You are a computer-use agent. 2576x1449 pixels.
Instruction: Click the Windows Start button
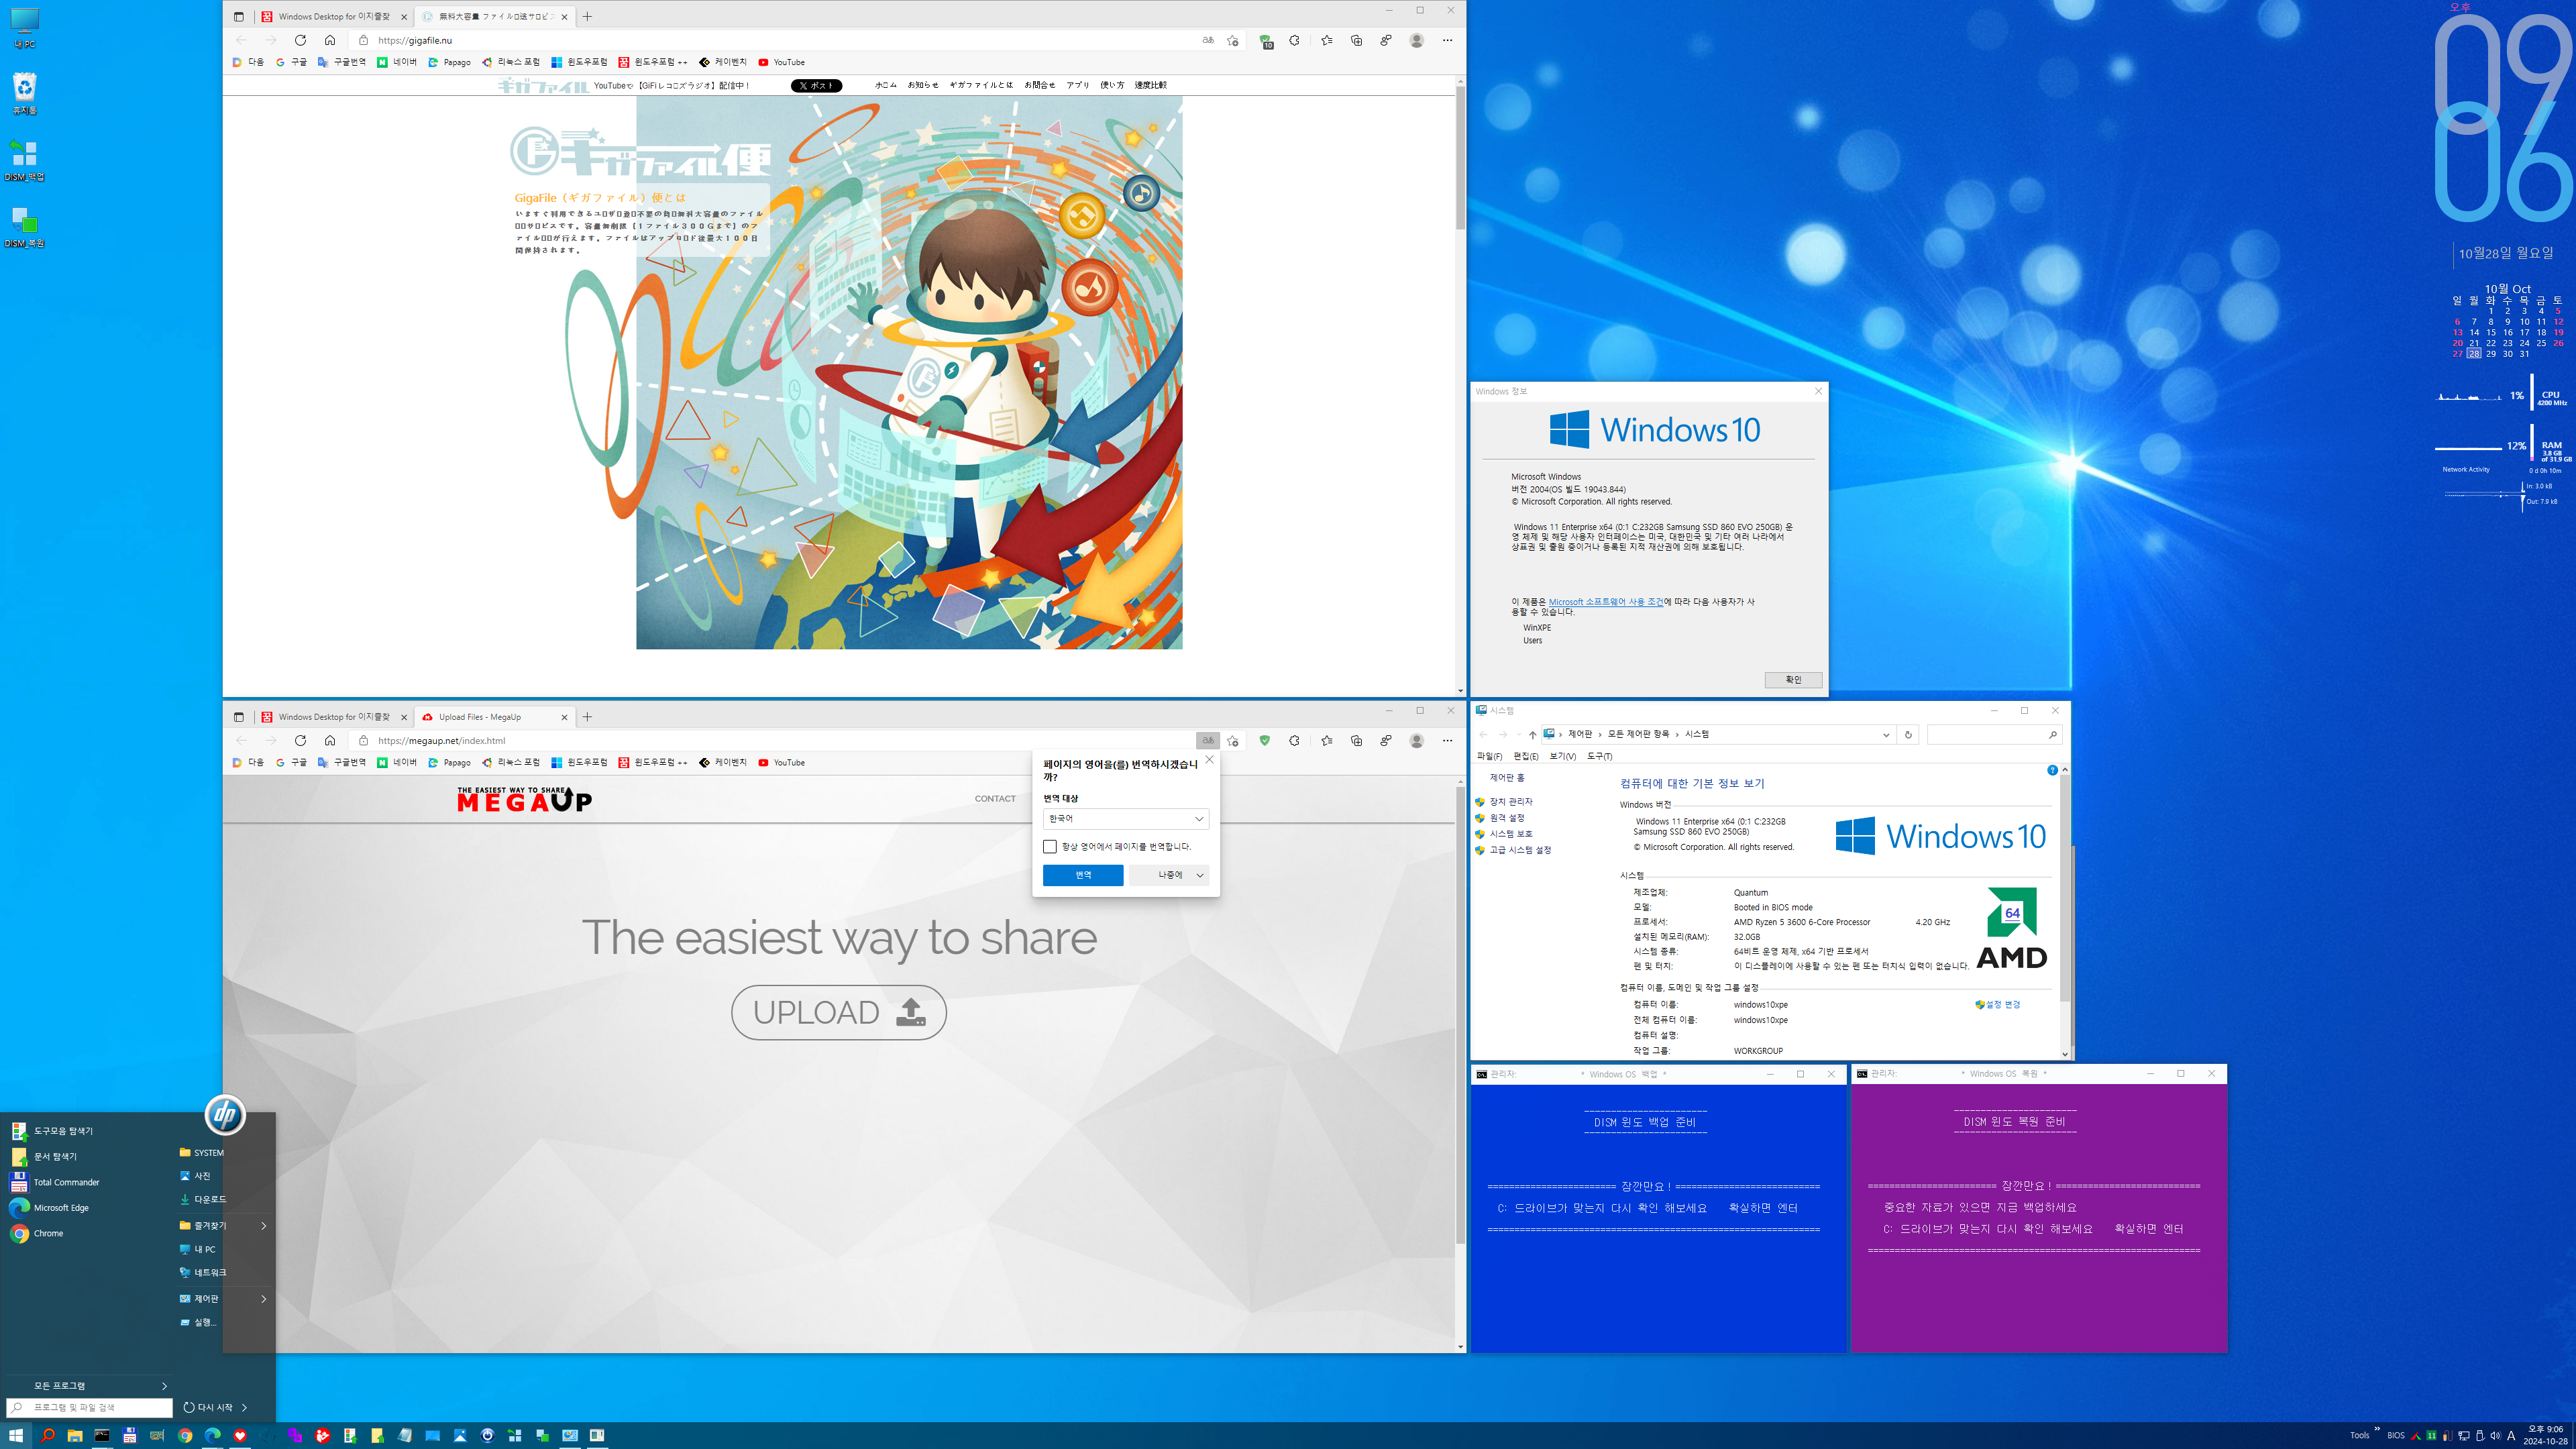tap(16, 1435)
